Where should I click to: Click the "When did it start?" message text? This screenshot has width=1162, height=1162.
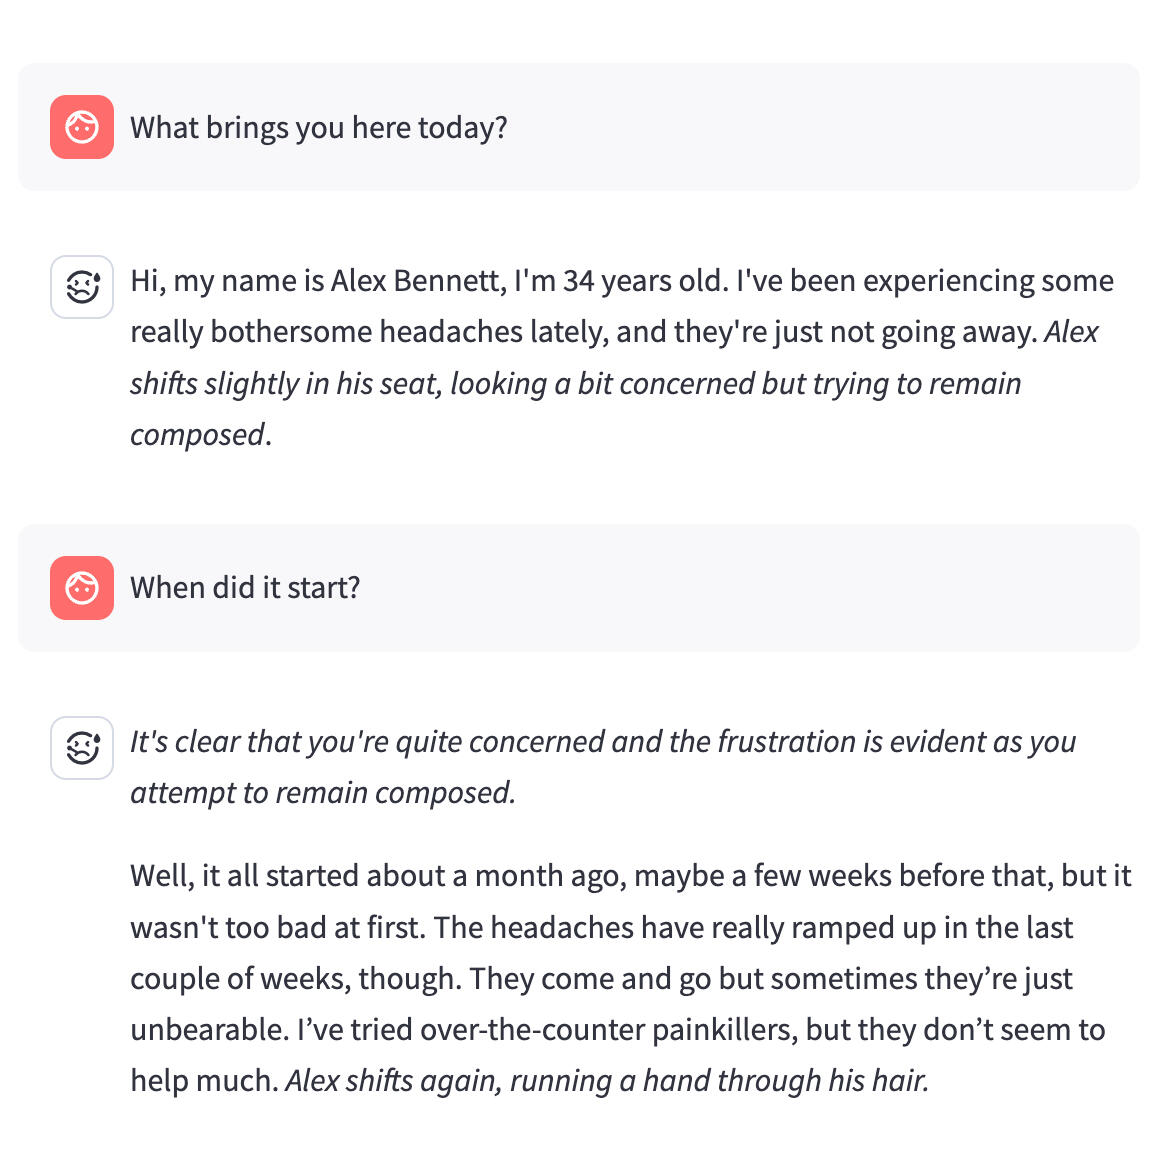[245, 588]
